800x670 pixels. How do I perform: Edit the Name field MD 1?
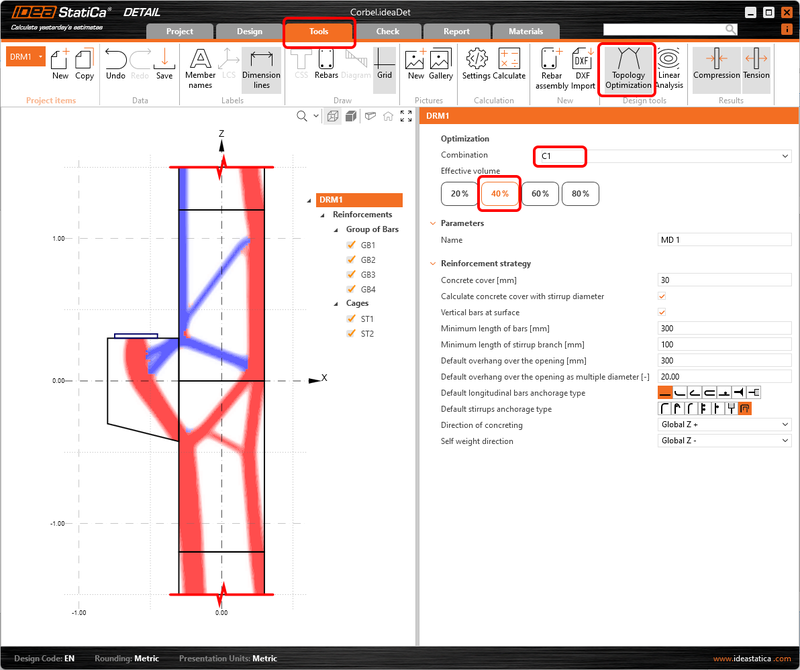(x=724, y=237)
